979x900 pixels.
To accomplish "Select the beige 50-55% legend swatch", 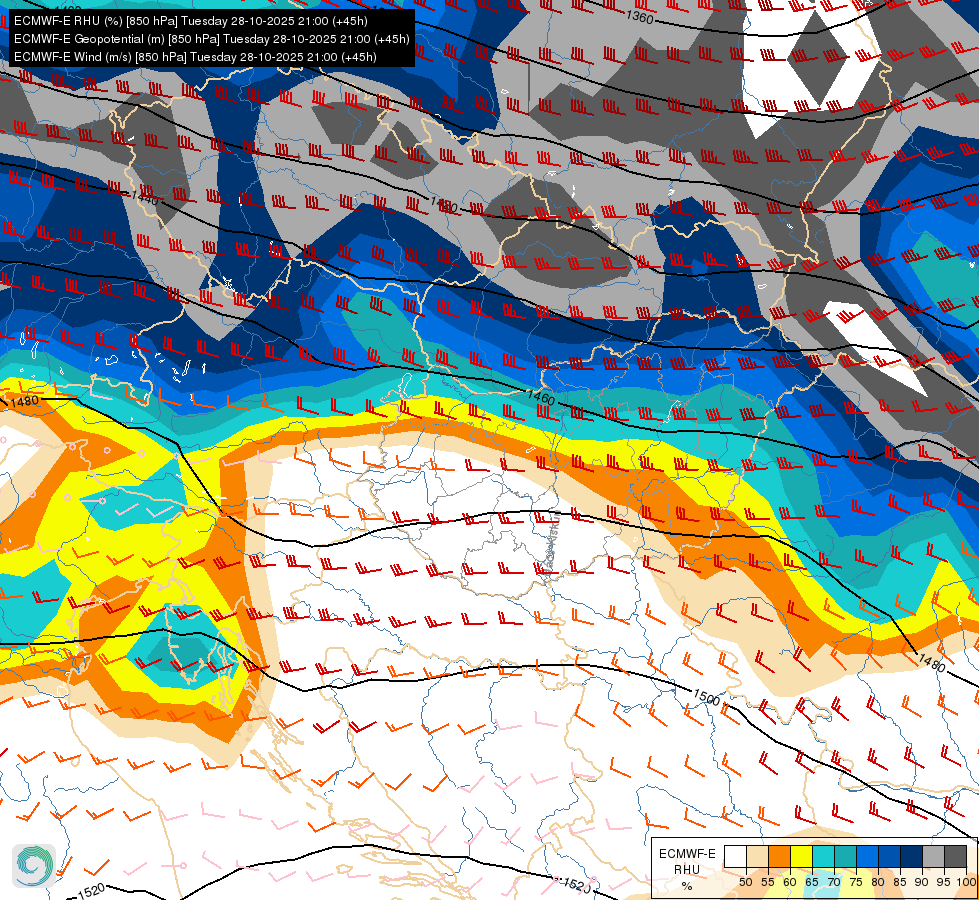I will pos(757,856).
